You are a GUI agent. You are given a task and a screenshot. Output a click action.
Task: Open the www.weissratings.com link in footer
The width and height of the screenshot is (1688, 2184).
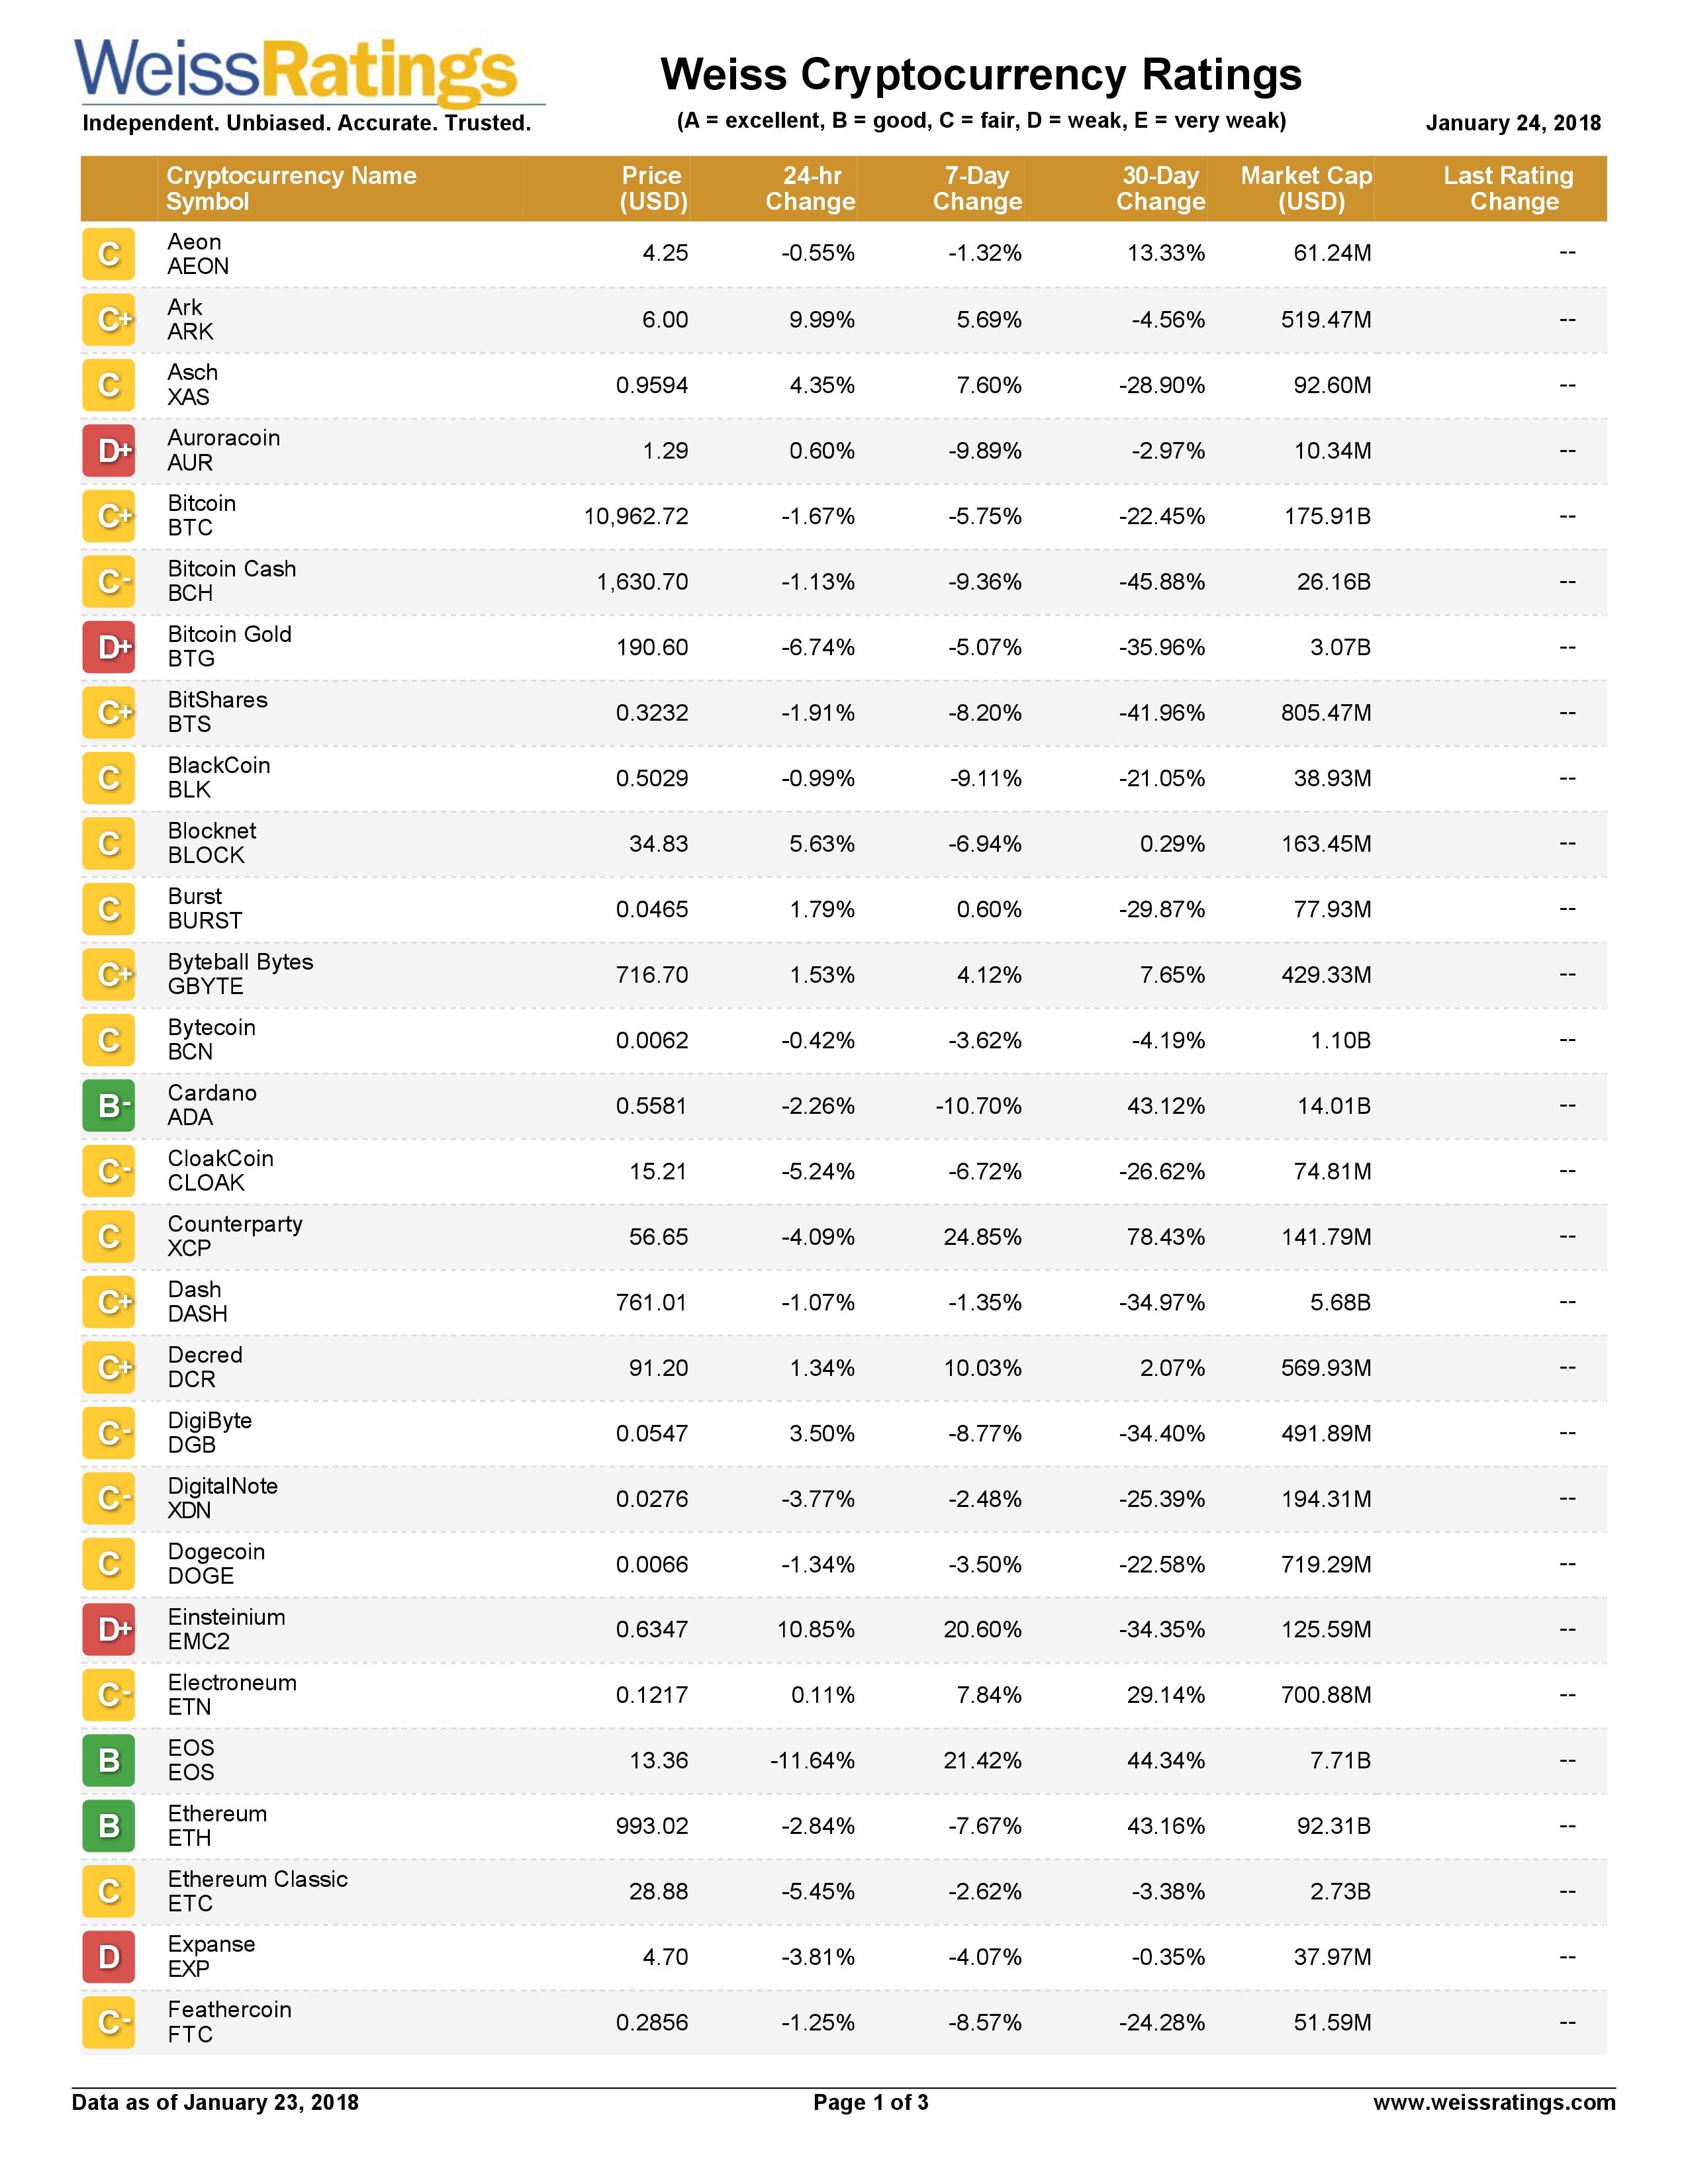click(1494, 2102)
